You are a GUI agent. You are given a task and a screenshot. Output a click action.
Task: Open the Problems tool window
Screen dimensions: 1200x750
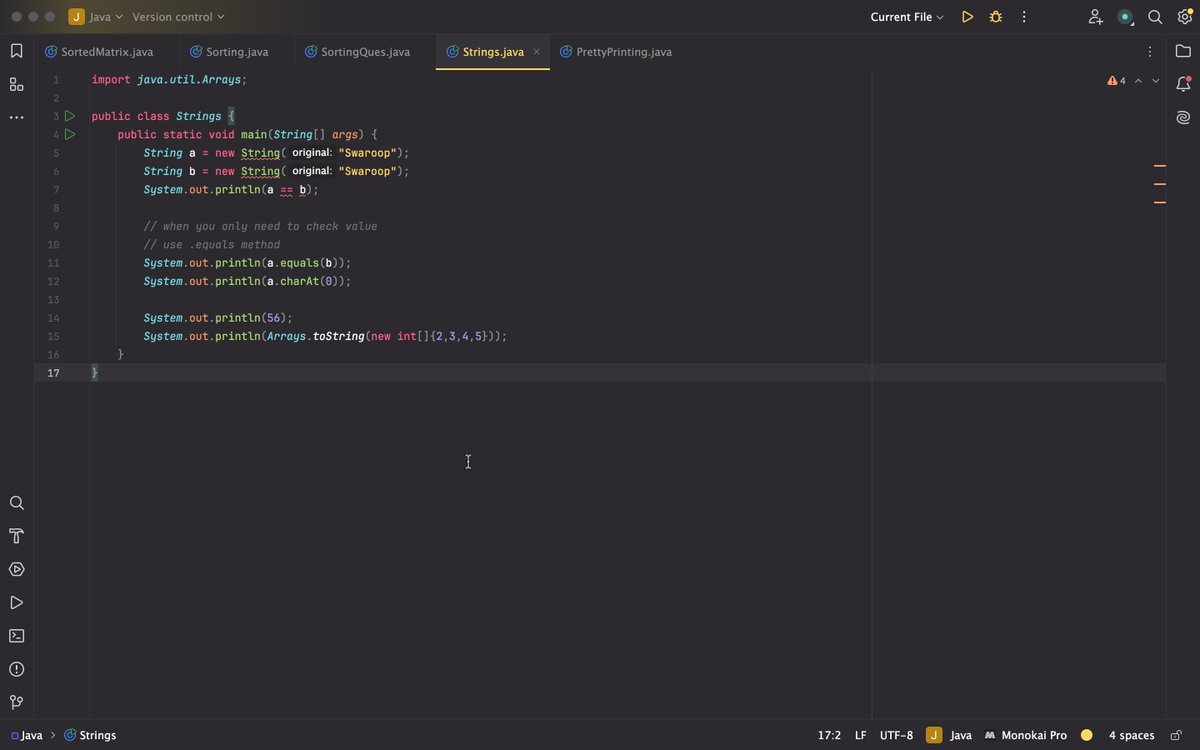tap(16, 669)
